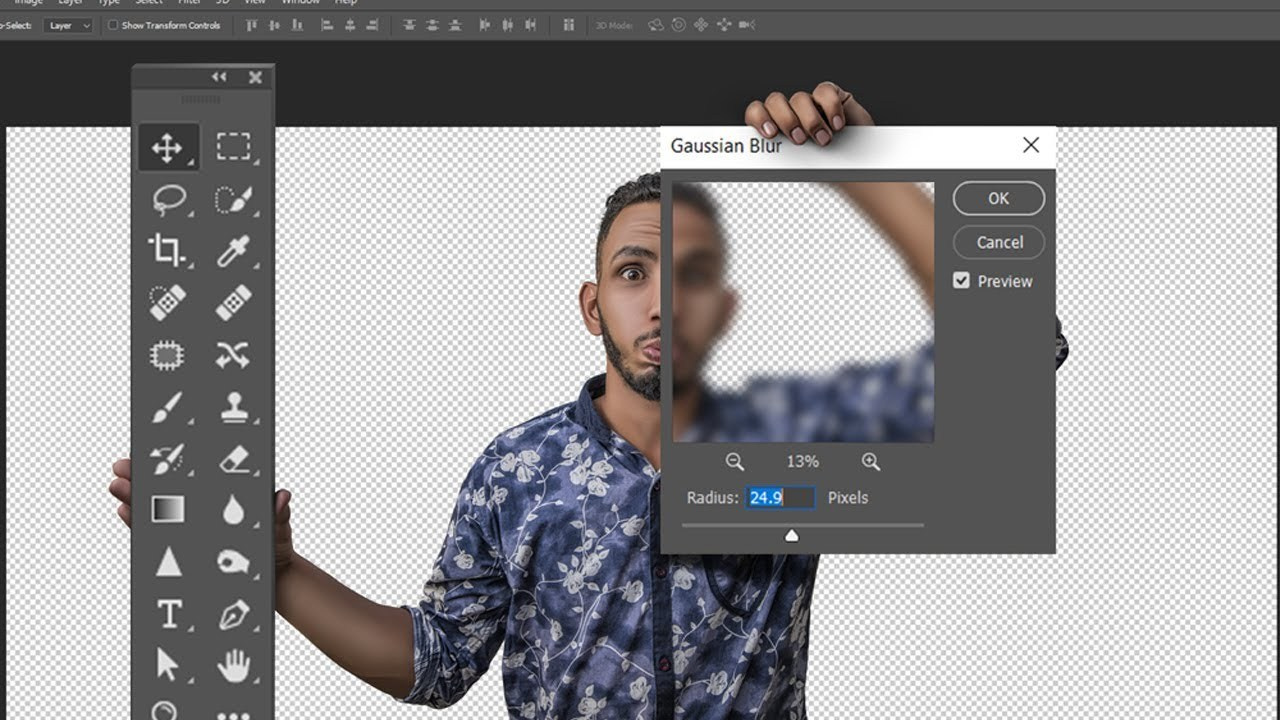
Task: Select the Pen tool
Action: click(x=234, y=613)
